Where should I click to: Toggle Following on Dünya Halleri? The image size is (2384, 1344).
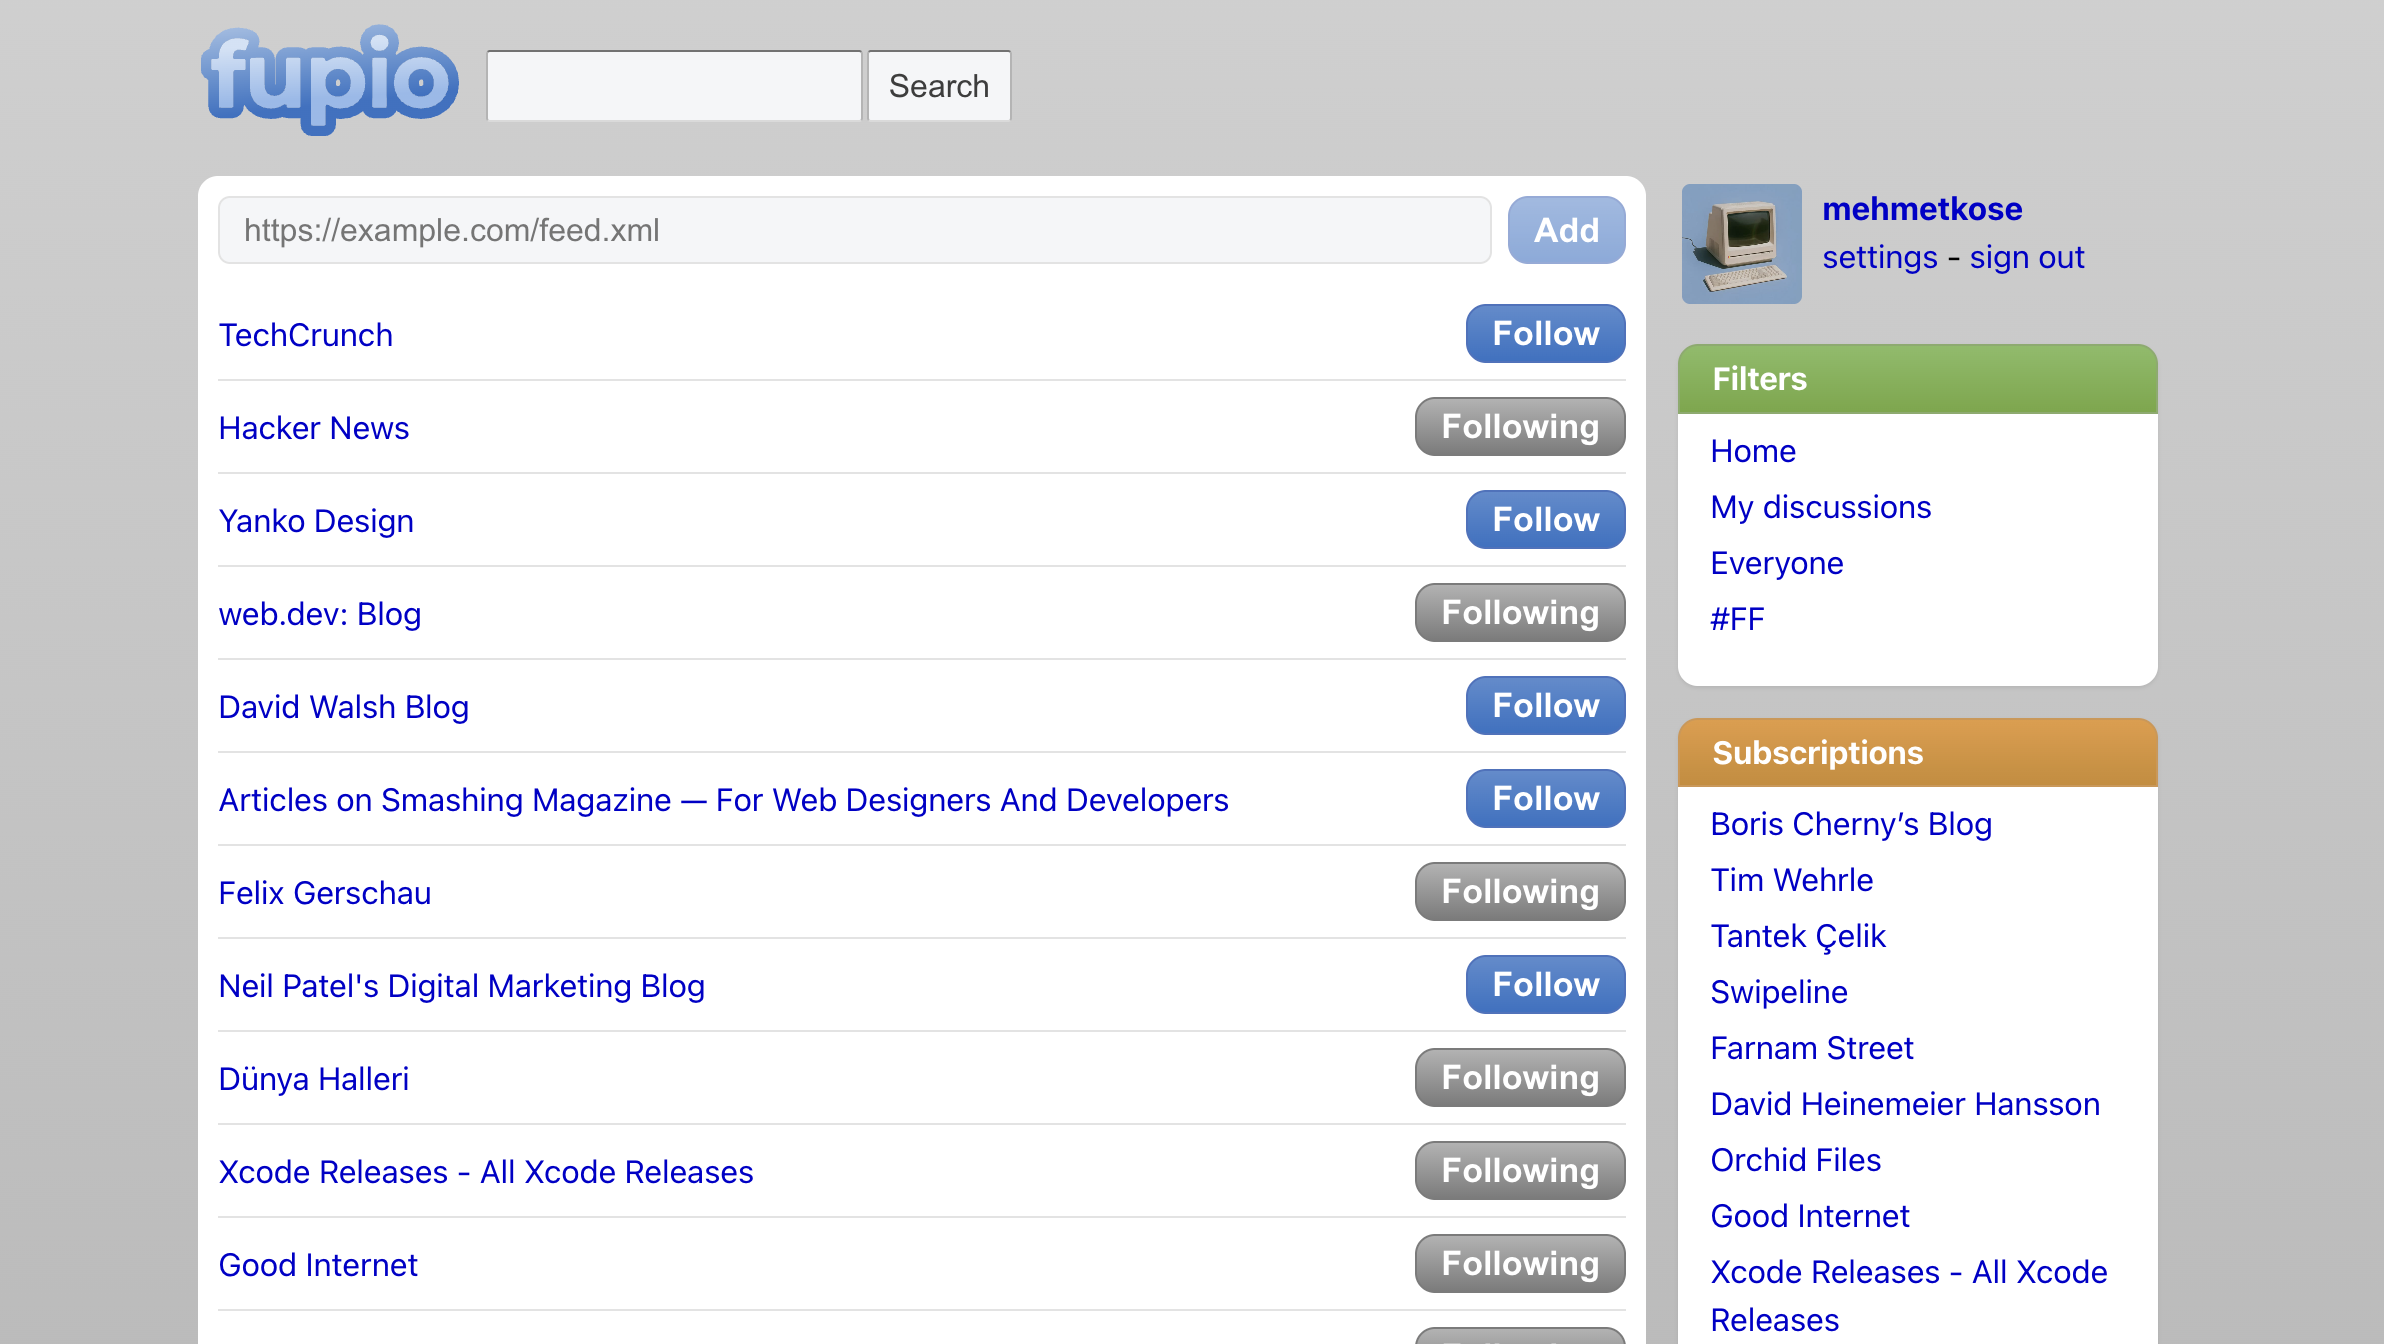pos(1520,1078)
